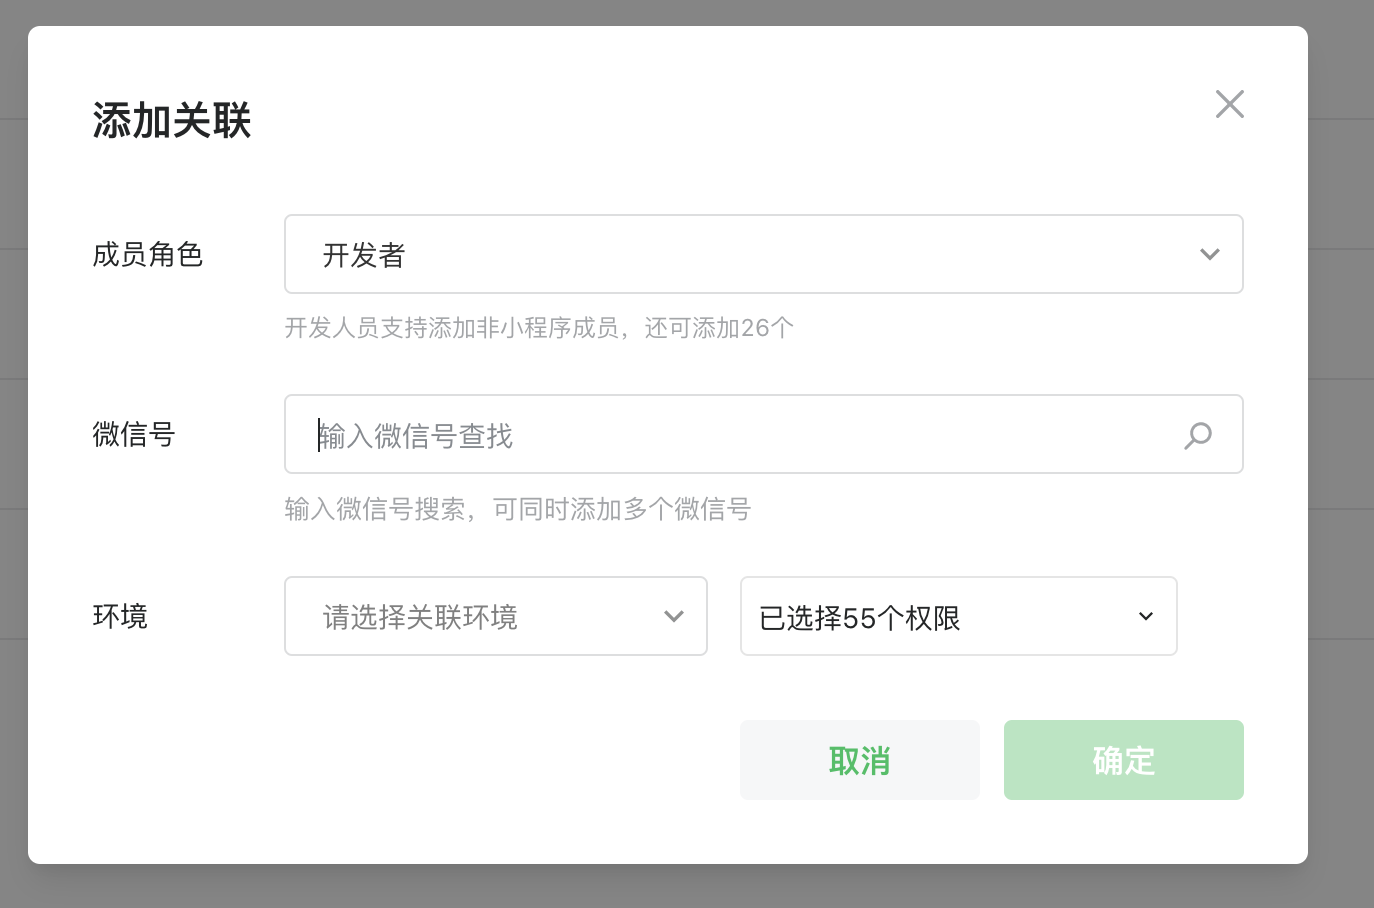
Task: Close the 添加关联 dialog with the X icon
Action: (x=1229, y=104)
